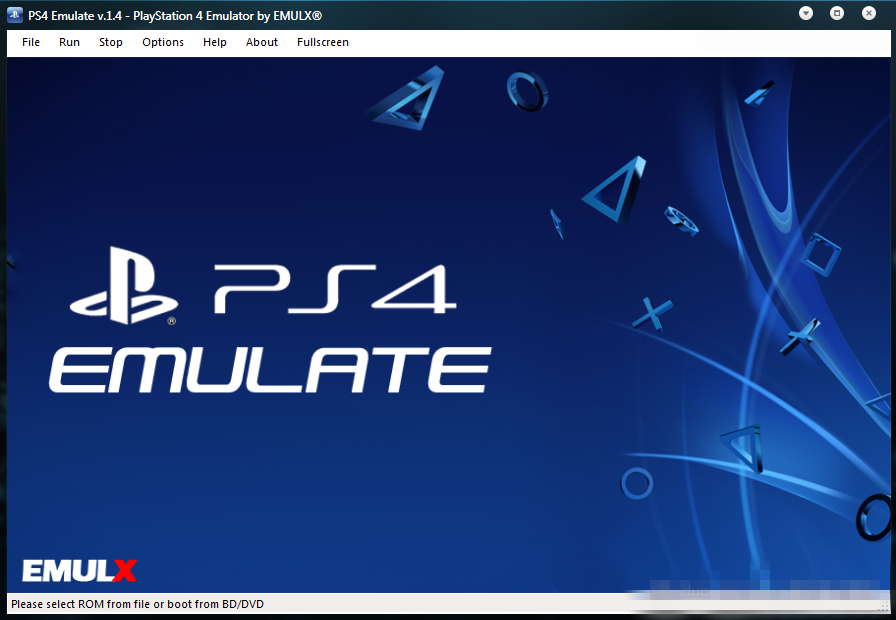
Task: Click the status bar ROM selection message
Action: coord(137,604)
